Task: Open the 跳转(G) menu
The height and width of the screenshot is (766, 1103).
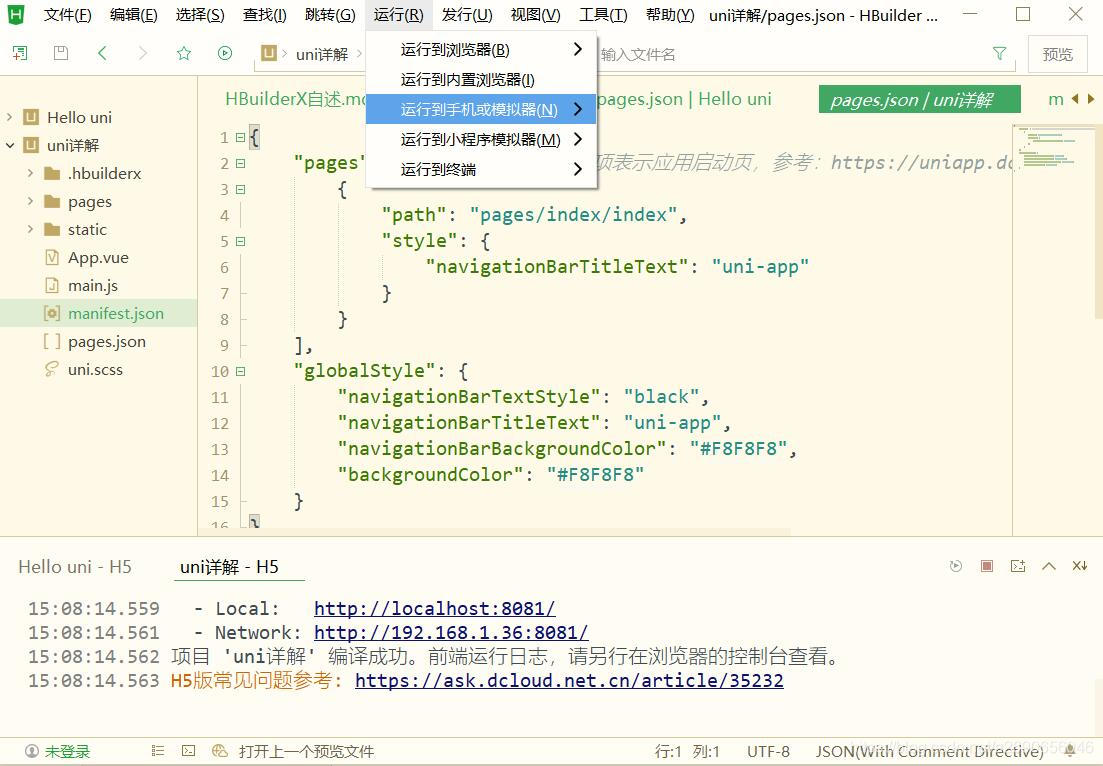Action: tap(331, 15)
